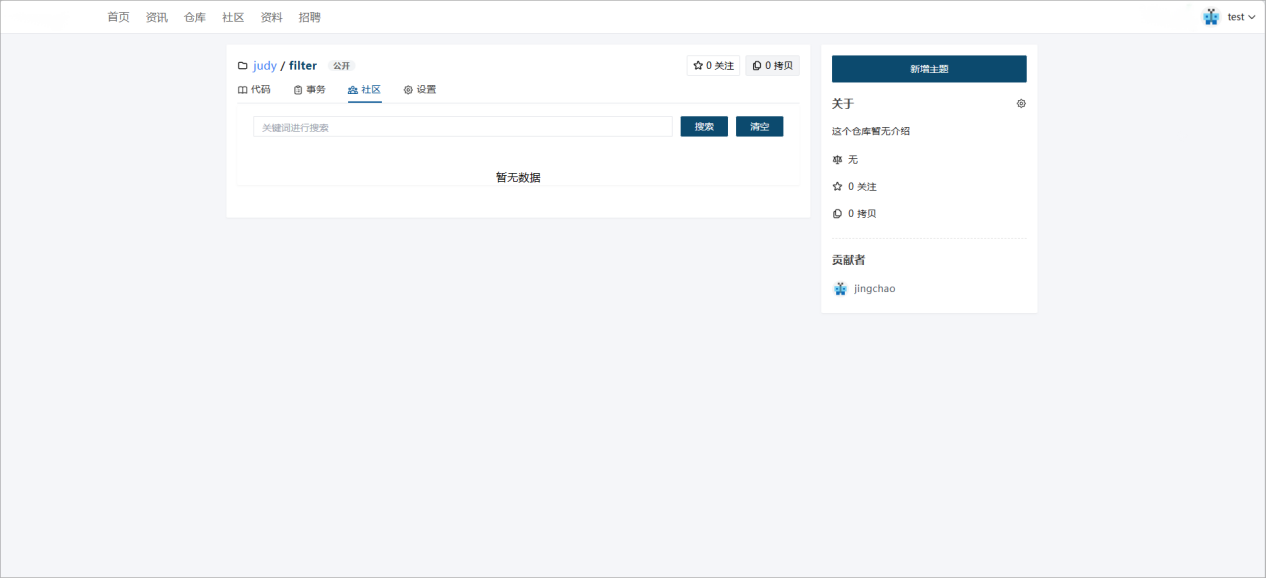Open 仓库 in the top navigation
This screenshot has width=1266, height=578.
pyautogui.click(x=195, y=17)
